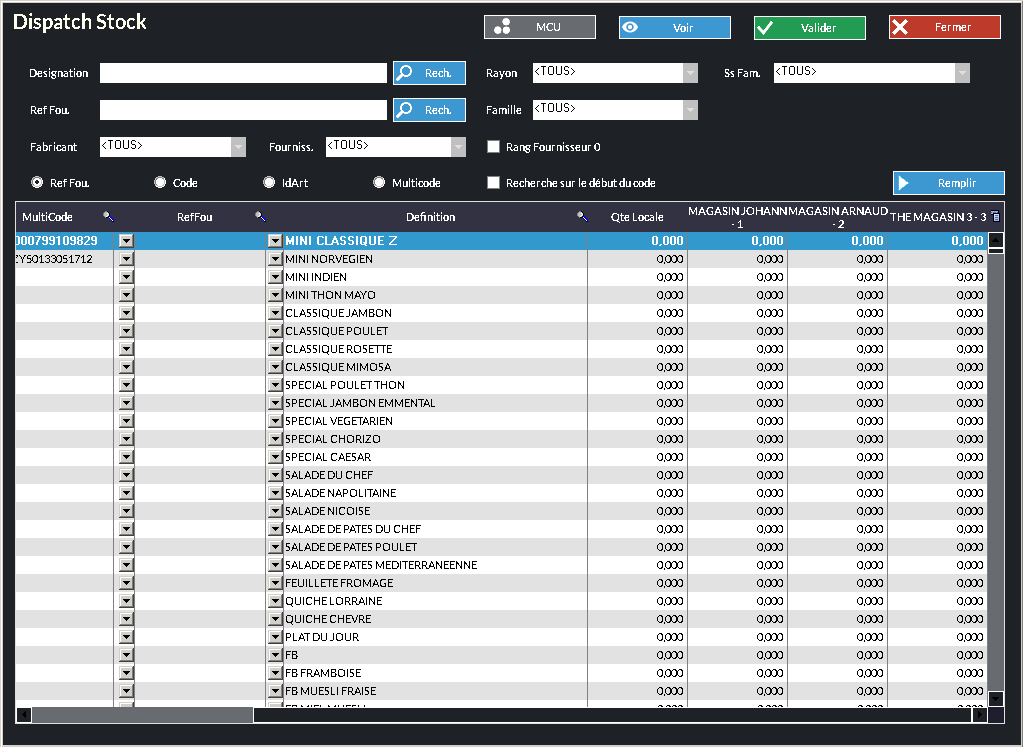Click the red Fermer button

[944, 27]
